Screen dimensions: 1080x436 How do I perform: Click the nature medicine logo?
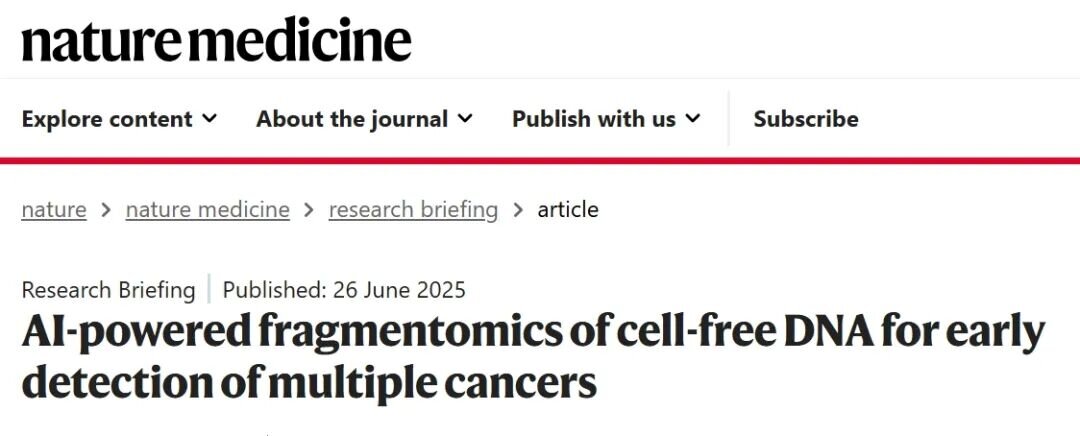[216, 39]
